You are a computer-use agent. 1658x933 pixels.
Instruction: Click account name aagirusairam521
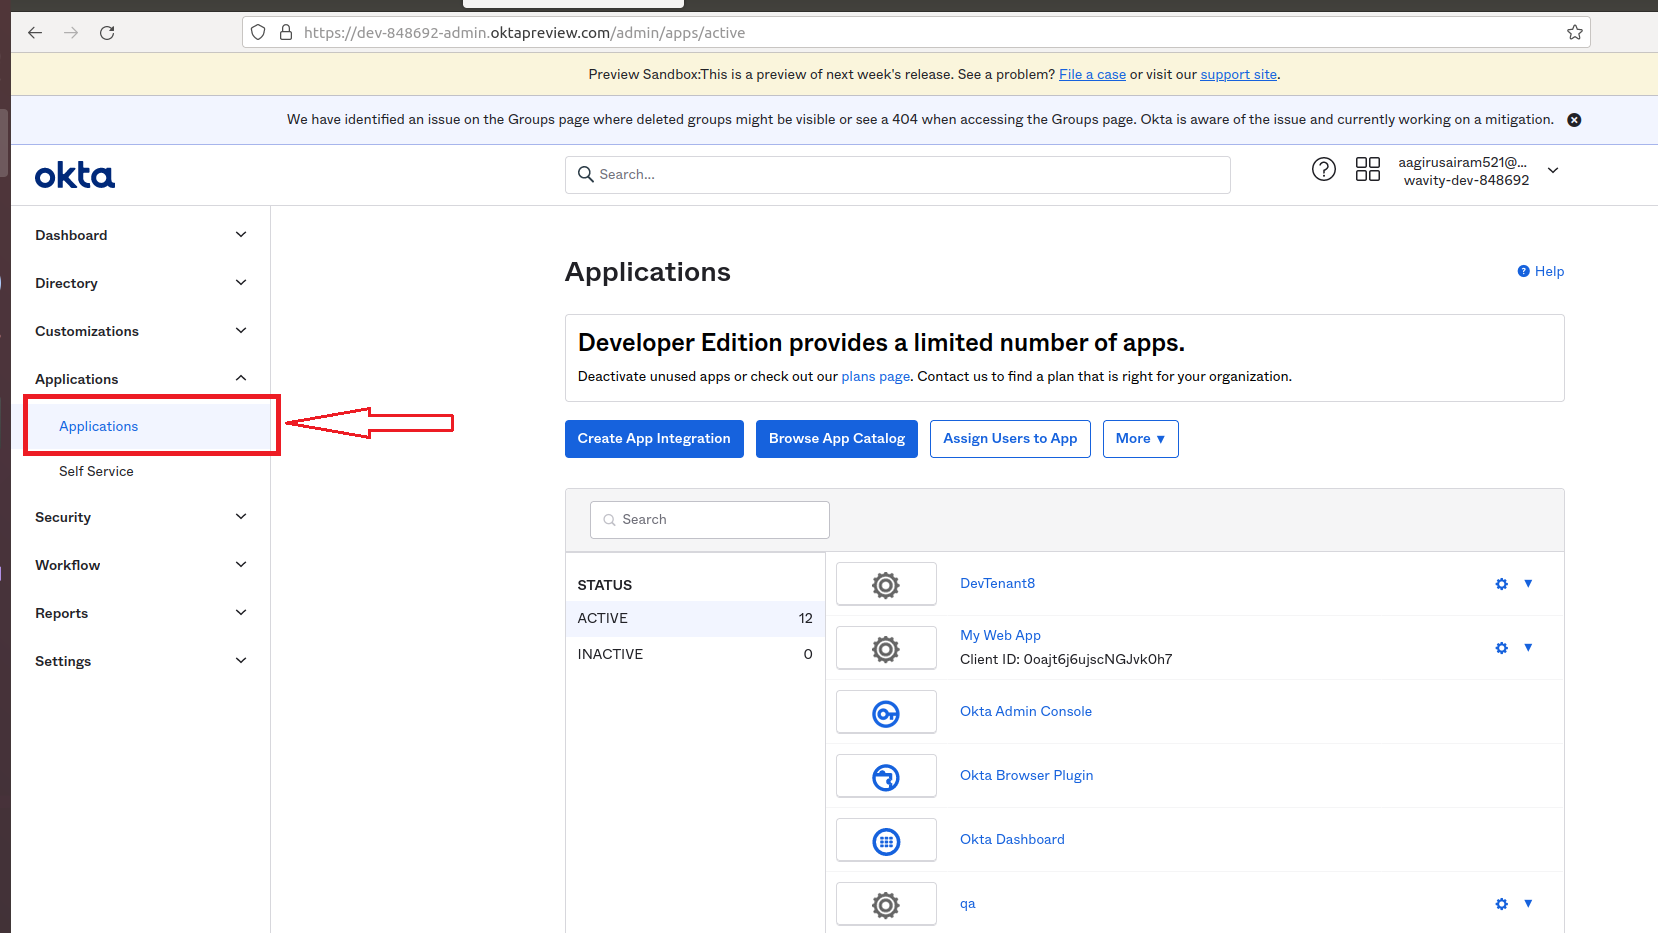(x=1462, y=162)
